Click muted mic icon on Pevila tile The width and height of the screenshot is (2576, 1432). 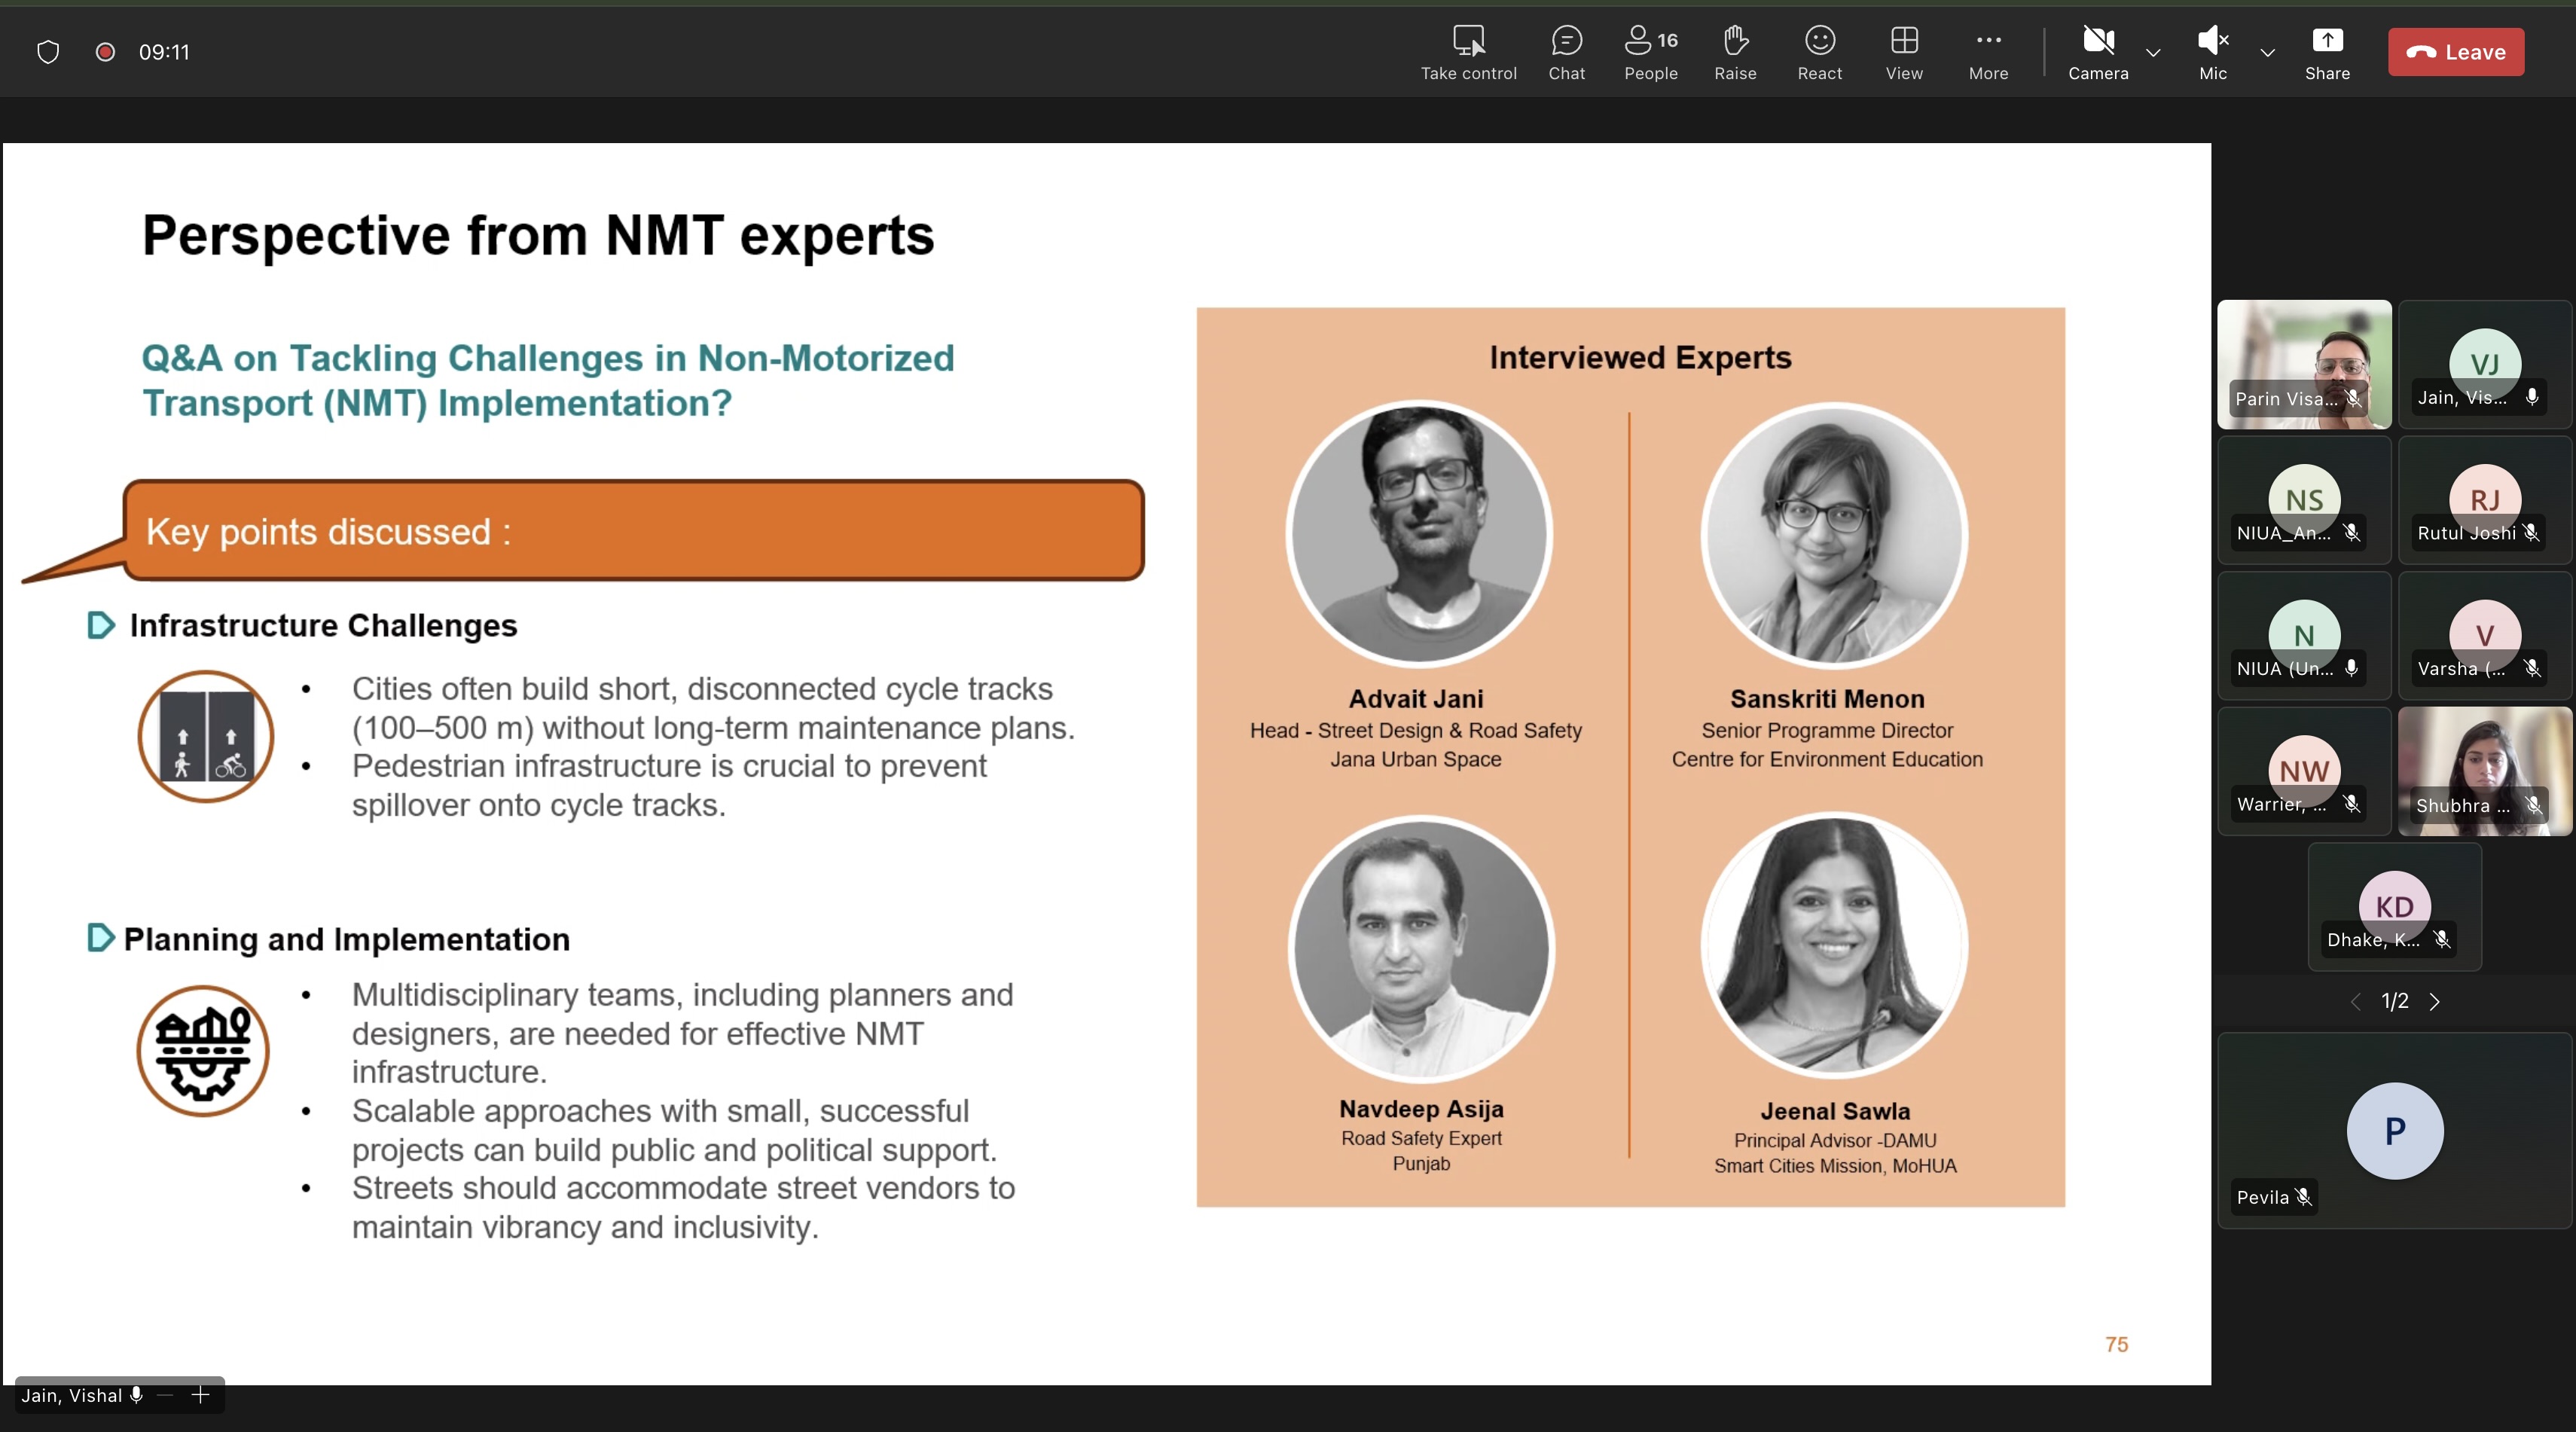(2303, 1197)
